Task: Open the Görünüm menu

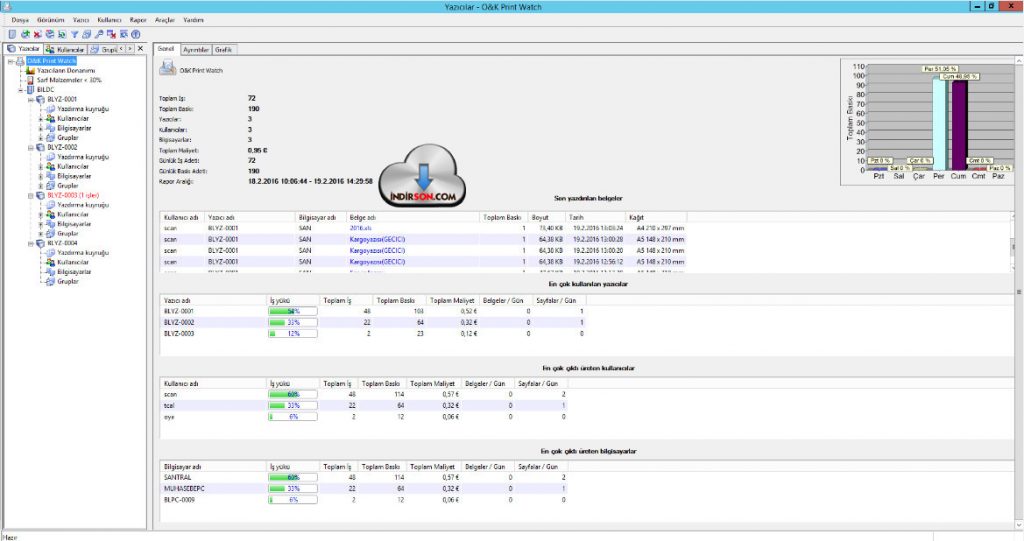Action: (50, 20)
